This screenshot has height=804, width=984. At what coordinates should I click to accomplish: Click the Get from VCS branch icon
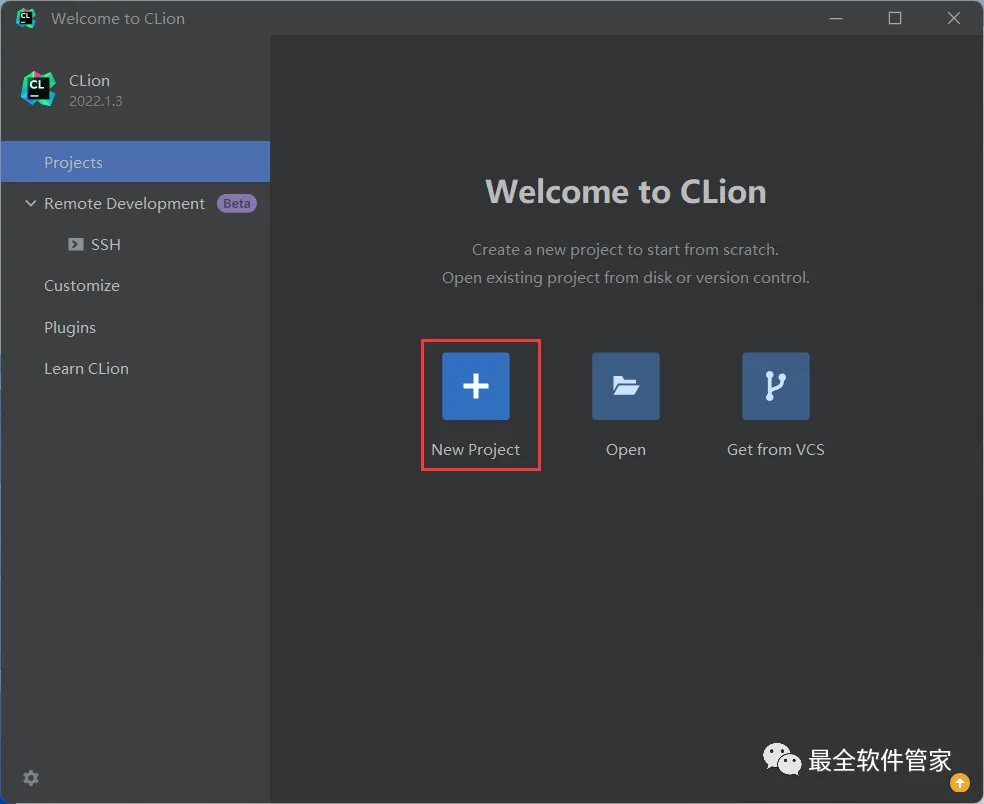(x=776, y=386)
